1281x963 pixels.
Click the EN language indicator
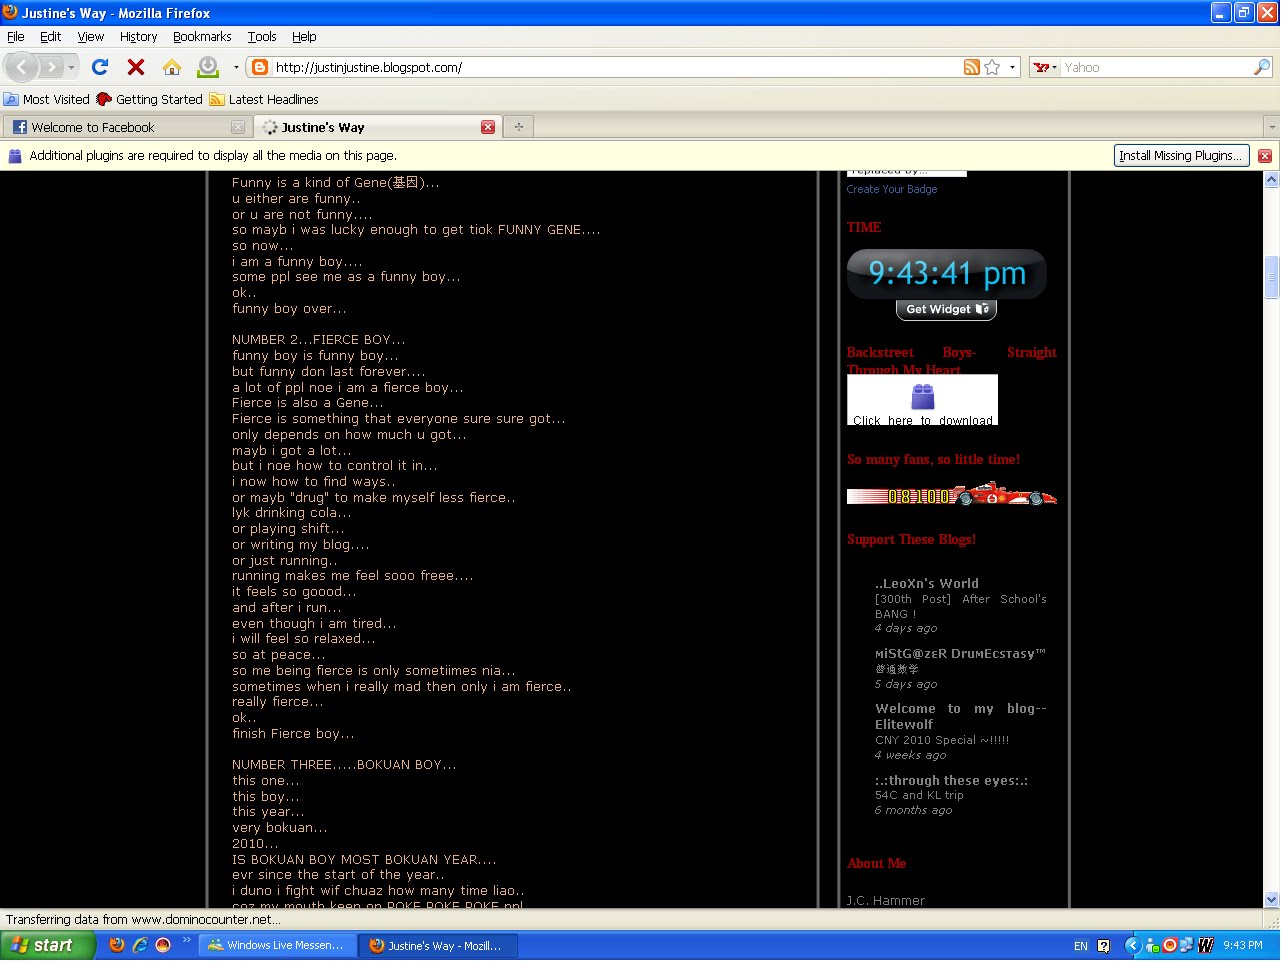[1081, 945]
